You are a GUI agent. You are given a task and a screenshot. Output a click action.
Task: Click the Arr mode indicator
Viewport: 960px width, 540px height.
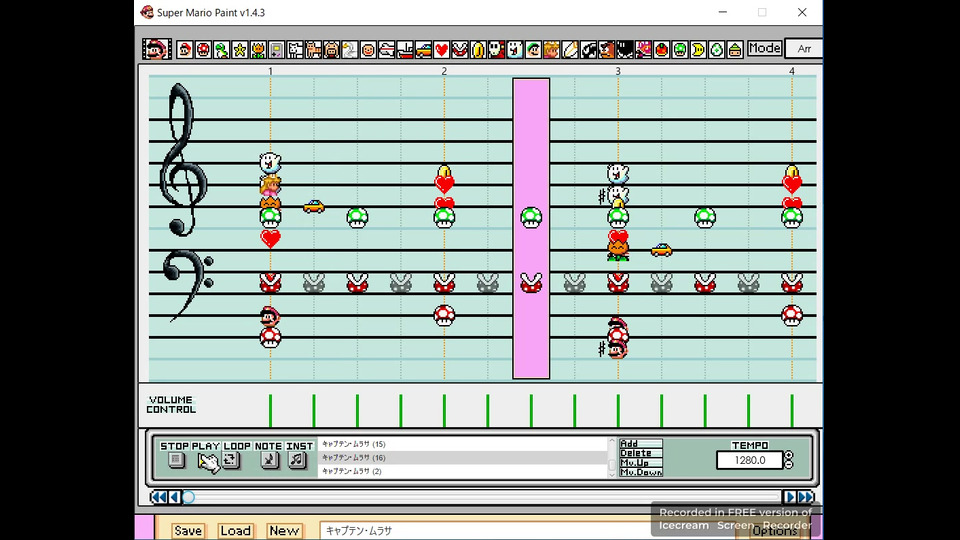pyautogui.click(x=803, y=49)
